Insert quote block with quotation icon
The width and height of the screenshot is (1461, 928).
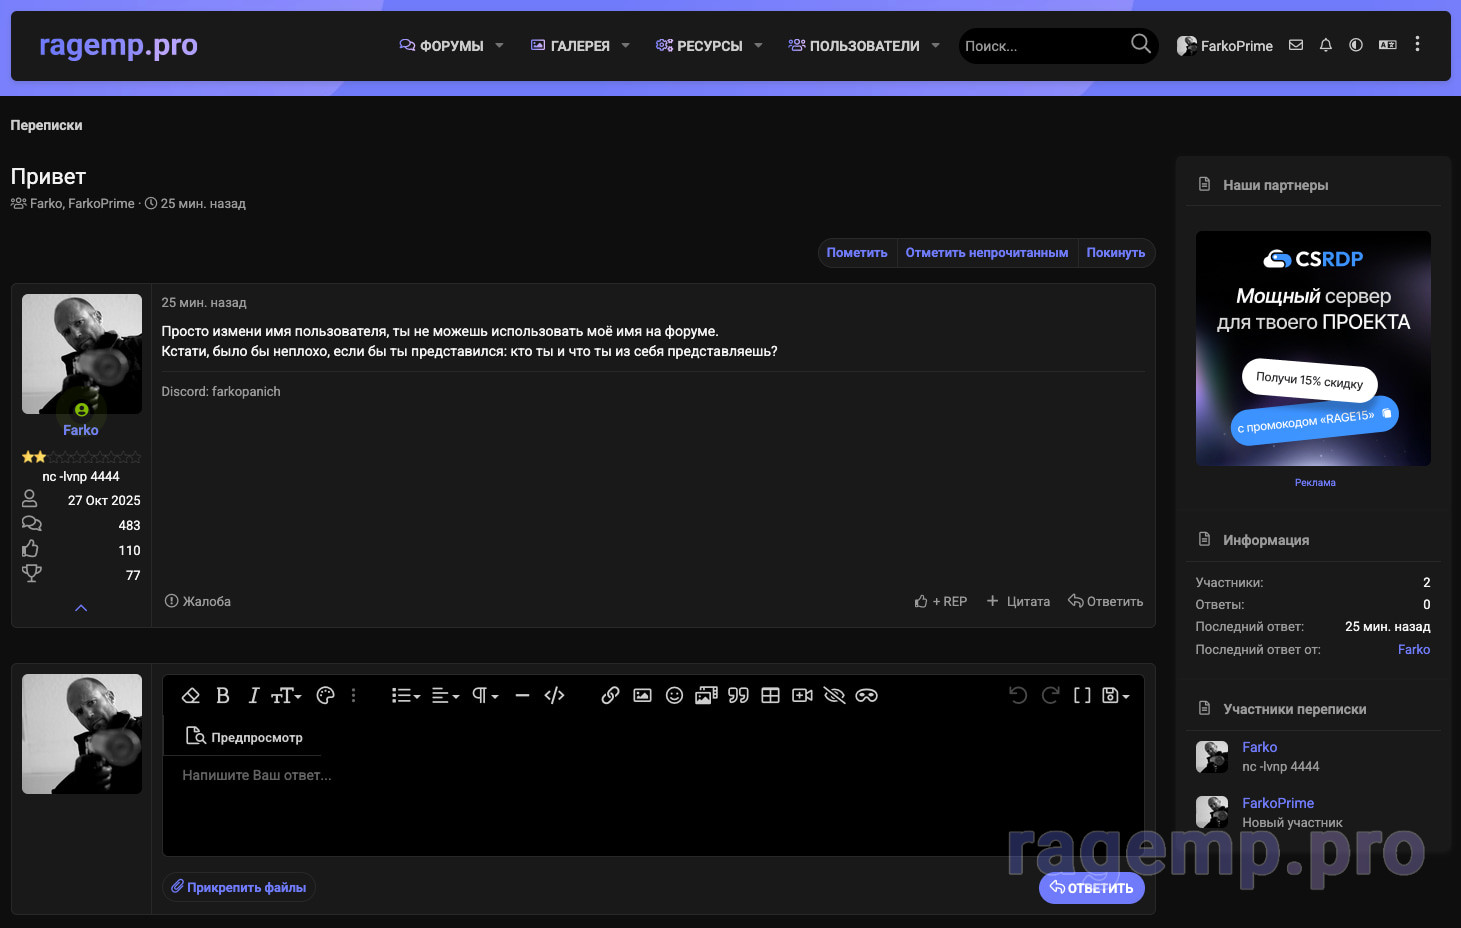pyautogui.click(x=738, y=695)
